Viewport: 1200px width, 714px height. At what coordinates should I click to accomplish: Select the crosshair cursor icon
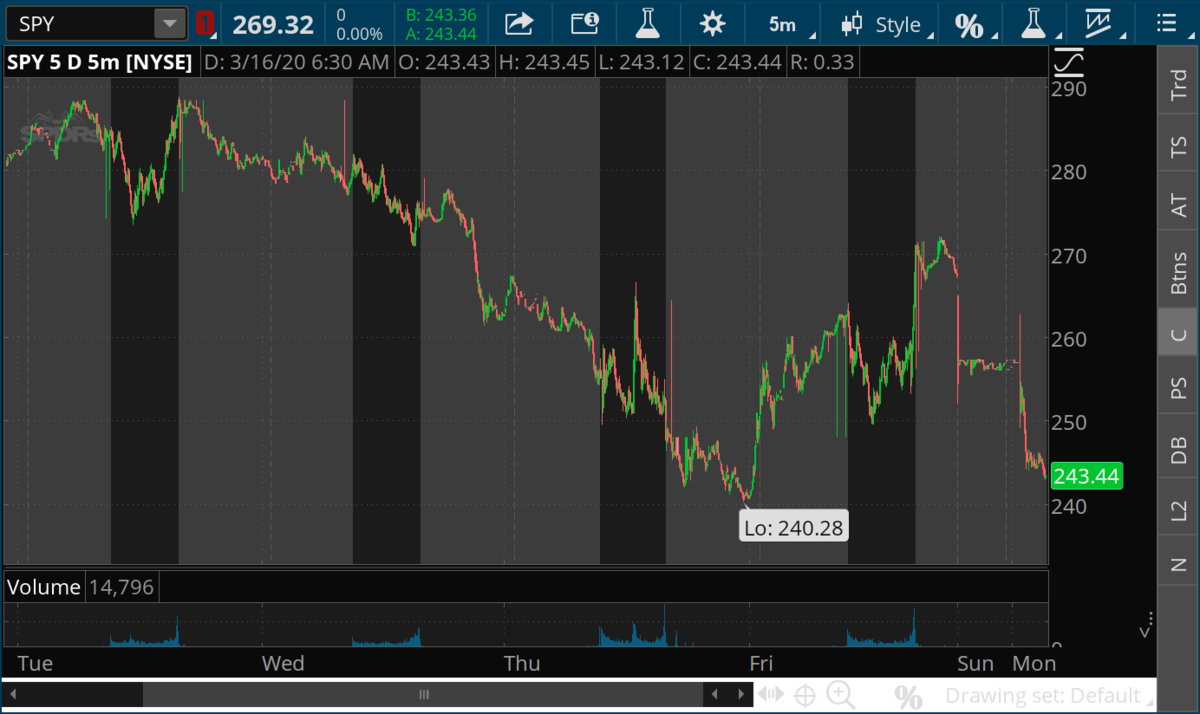click(x=805, y=695)
